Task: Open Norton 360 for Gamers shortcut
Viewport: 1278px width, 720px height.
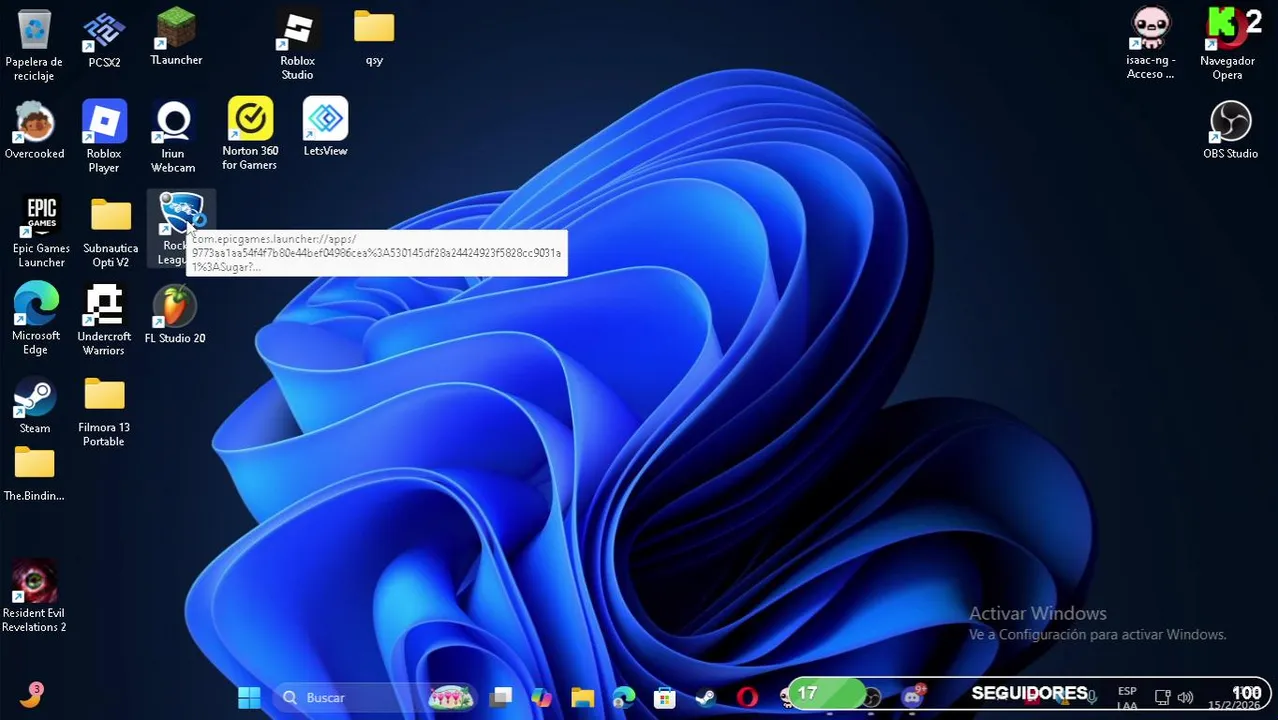Action: 250,134
